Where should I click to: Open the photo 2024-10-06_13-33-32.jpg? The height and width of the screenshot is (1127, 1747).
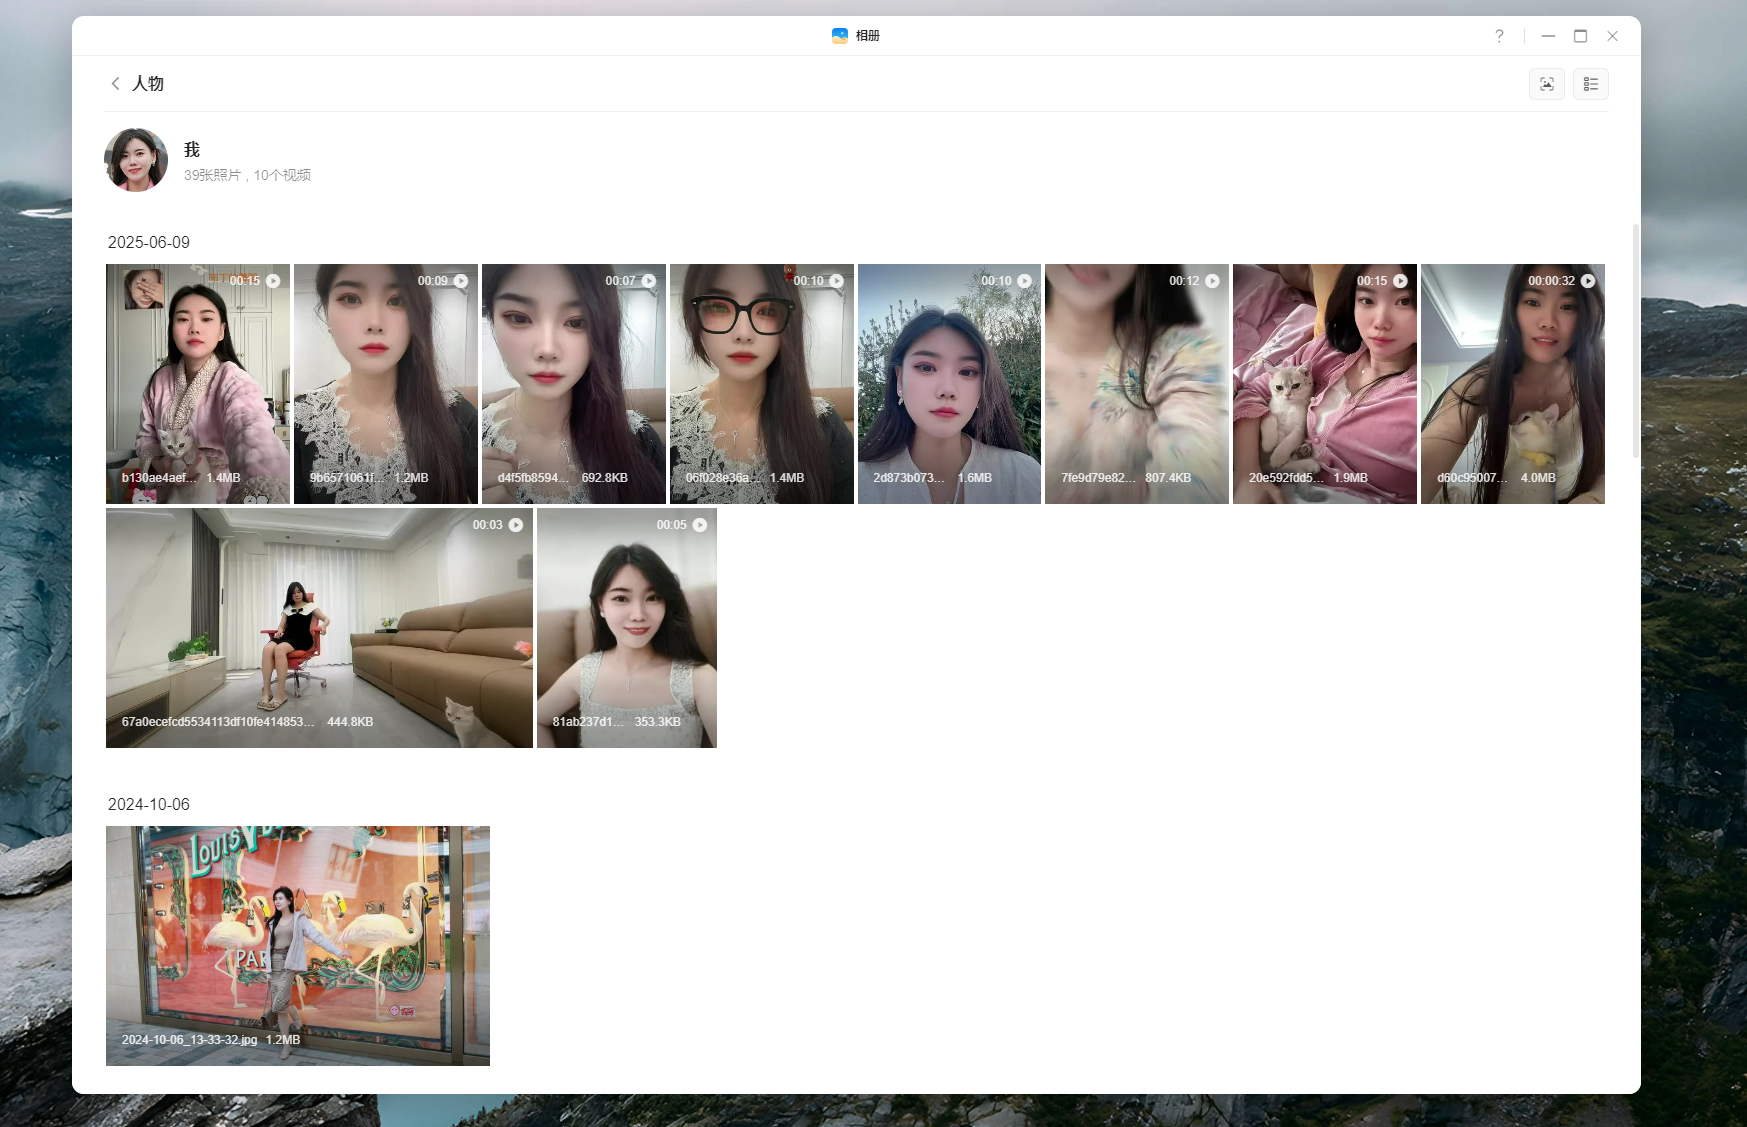pyautogui.click(x=298, y=945)
